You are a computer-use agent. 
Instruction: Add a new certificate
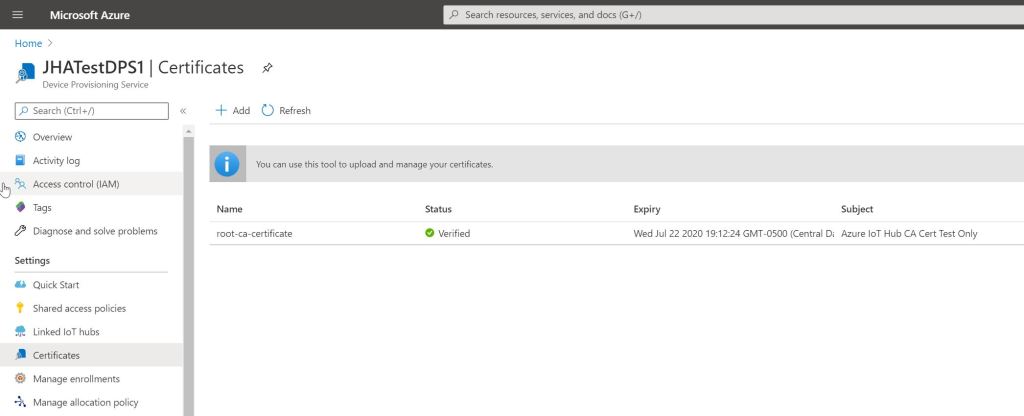tap(233, 111)
